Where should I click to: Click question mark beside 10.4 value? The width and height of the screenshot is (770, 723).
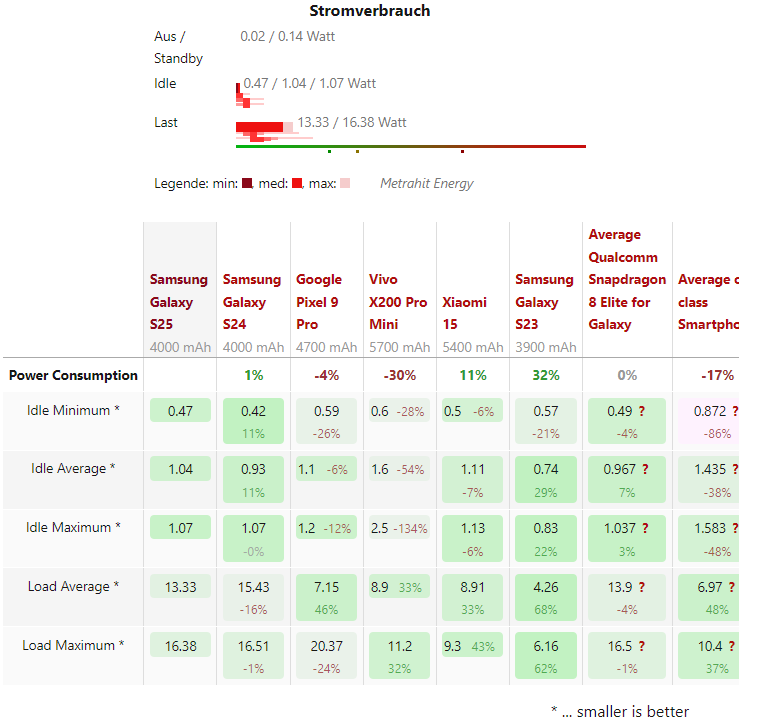(732, 646)
